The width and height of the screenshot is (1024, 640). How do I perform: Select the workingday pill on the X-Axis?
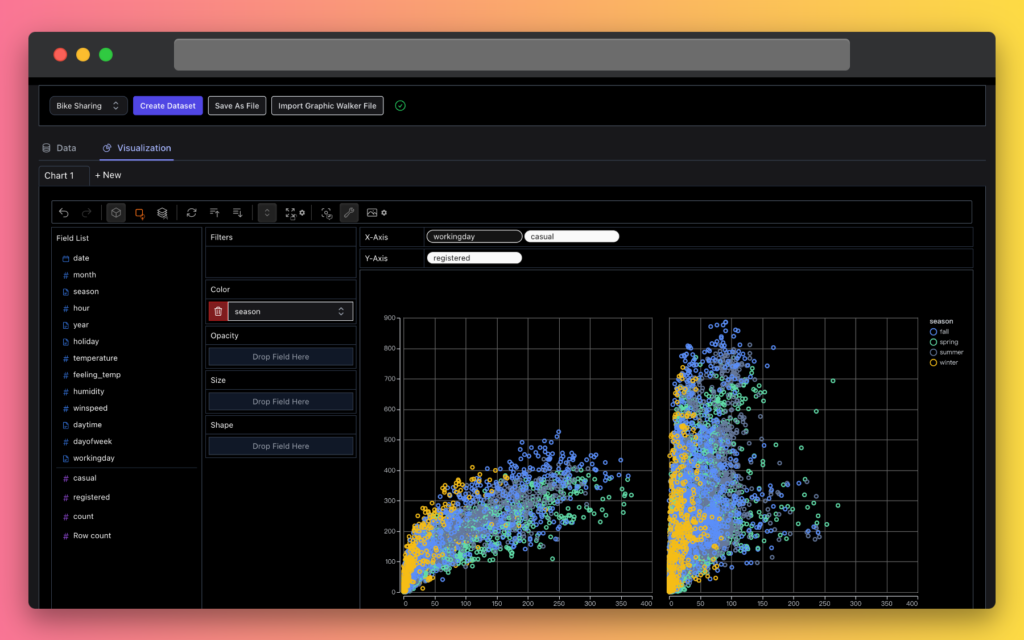pyautogui.click(x=474, y=236)
